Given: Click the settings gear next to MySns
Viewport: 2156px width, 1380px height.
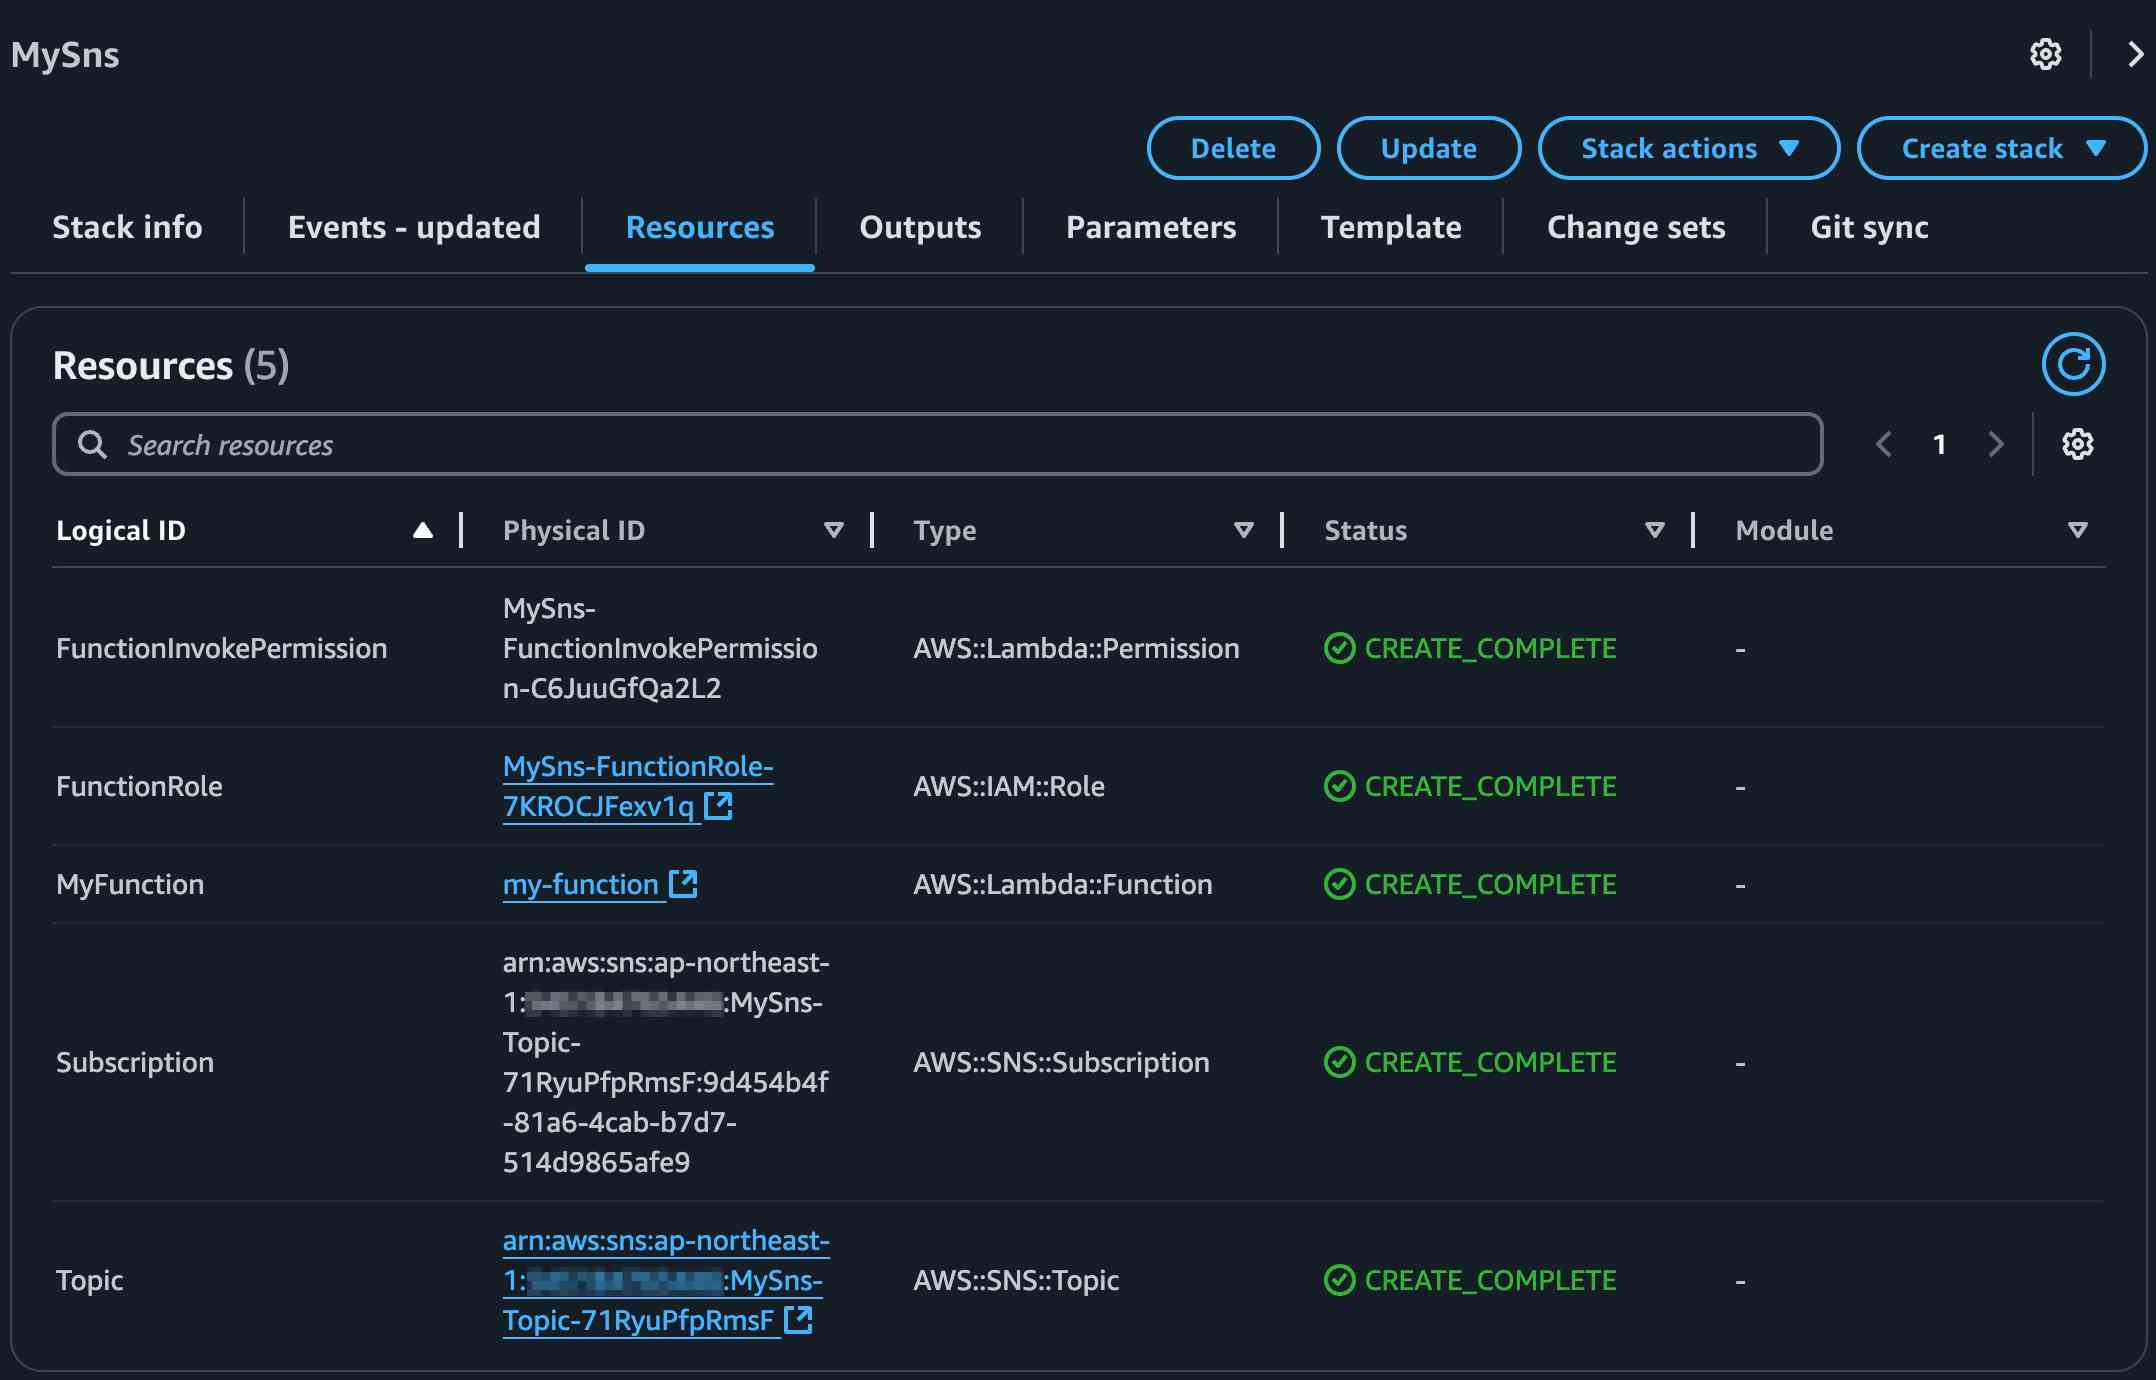Looking at the screenshot, I should point(2045,54).
